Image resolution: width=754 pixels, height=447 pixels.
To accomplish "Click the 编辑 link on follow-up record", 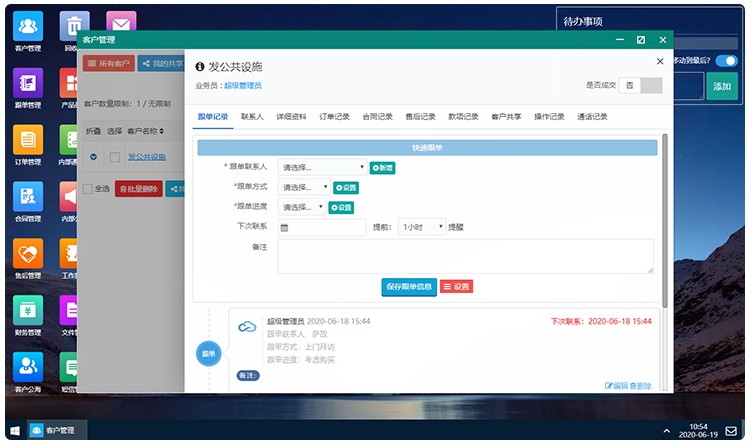I will [x=616, y=385].
